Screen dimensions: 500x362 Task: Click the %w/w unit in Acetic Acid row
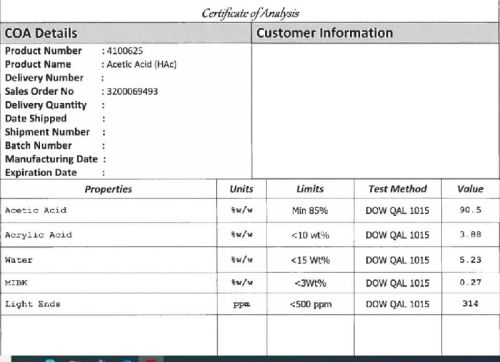(242, 210)
